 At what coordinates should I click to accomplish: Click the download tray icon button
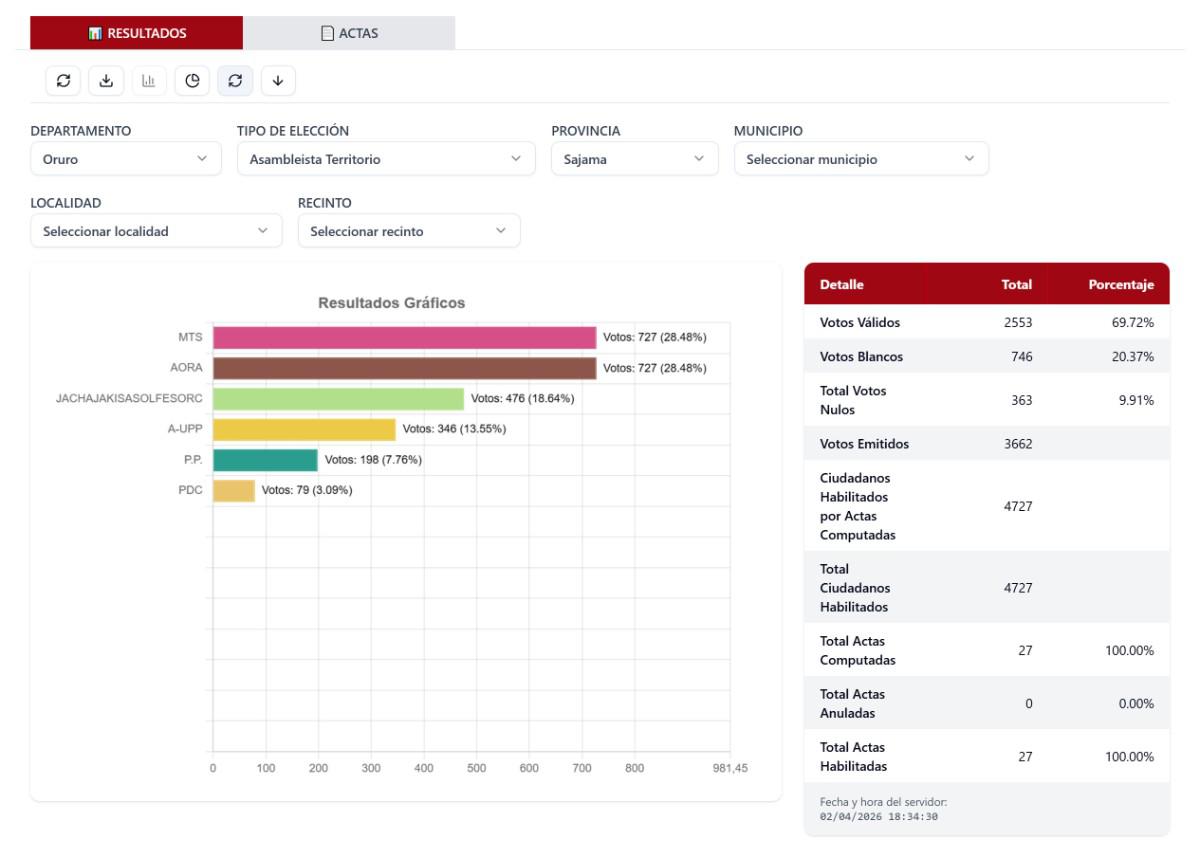coord(106,81)
